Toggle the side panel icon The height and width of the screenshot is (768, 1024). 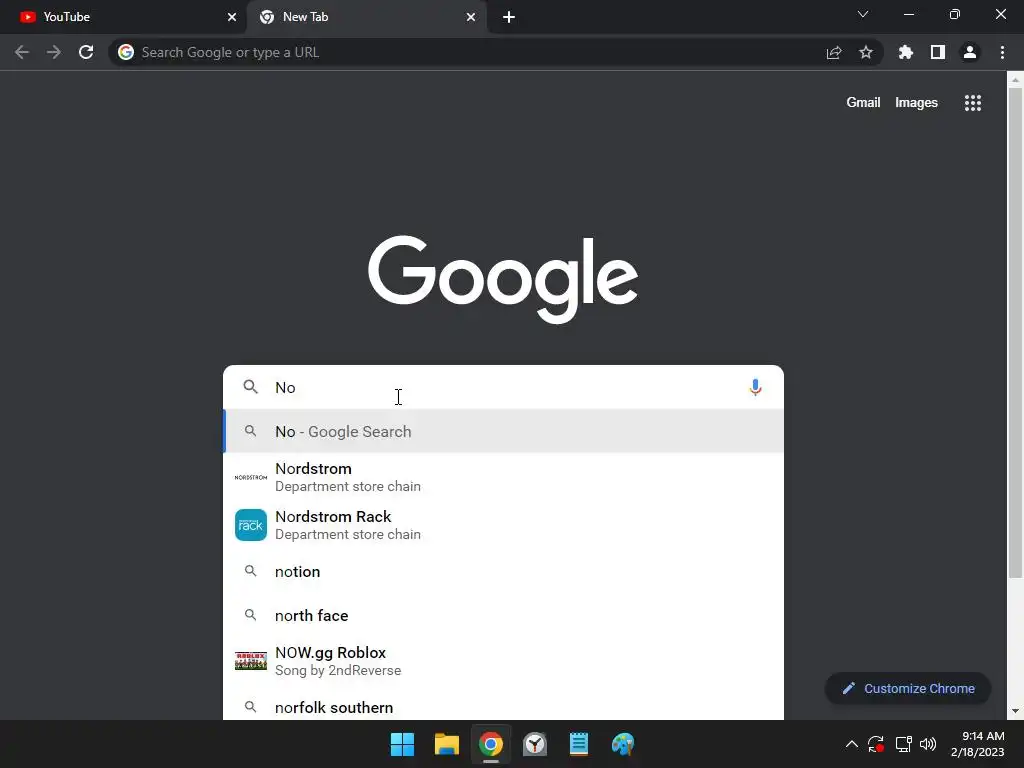click(938, 52)
